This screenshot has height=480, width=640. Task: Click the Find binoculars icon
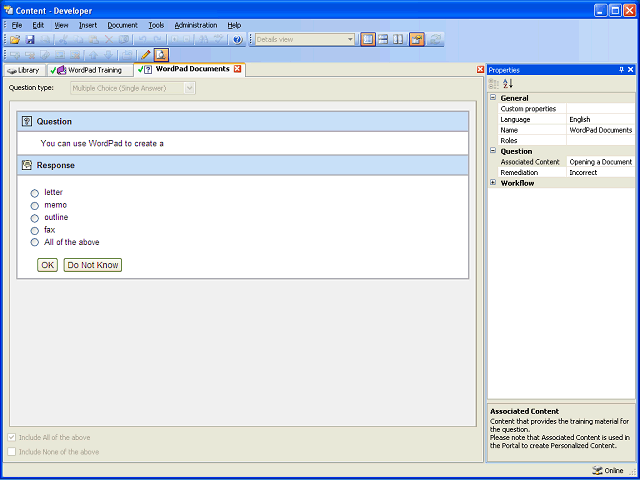(x=204, y=40)
